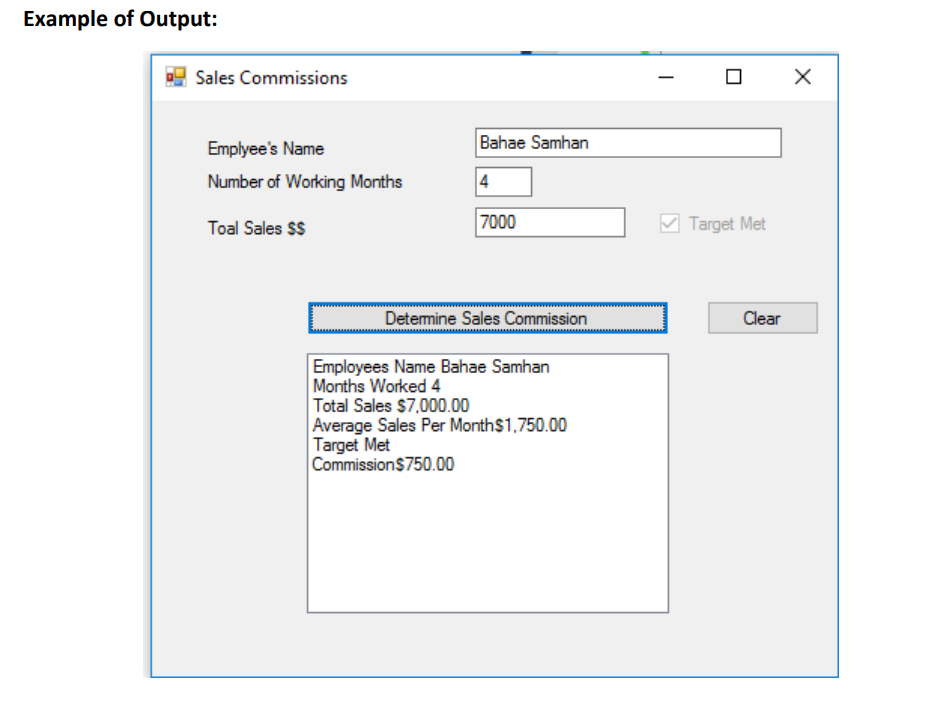Enable the Target Met checkbox
The height and width of the screenshot is (718, 943).
669,223
